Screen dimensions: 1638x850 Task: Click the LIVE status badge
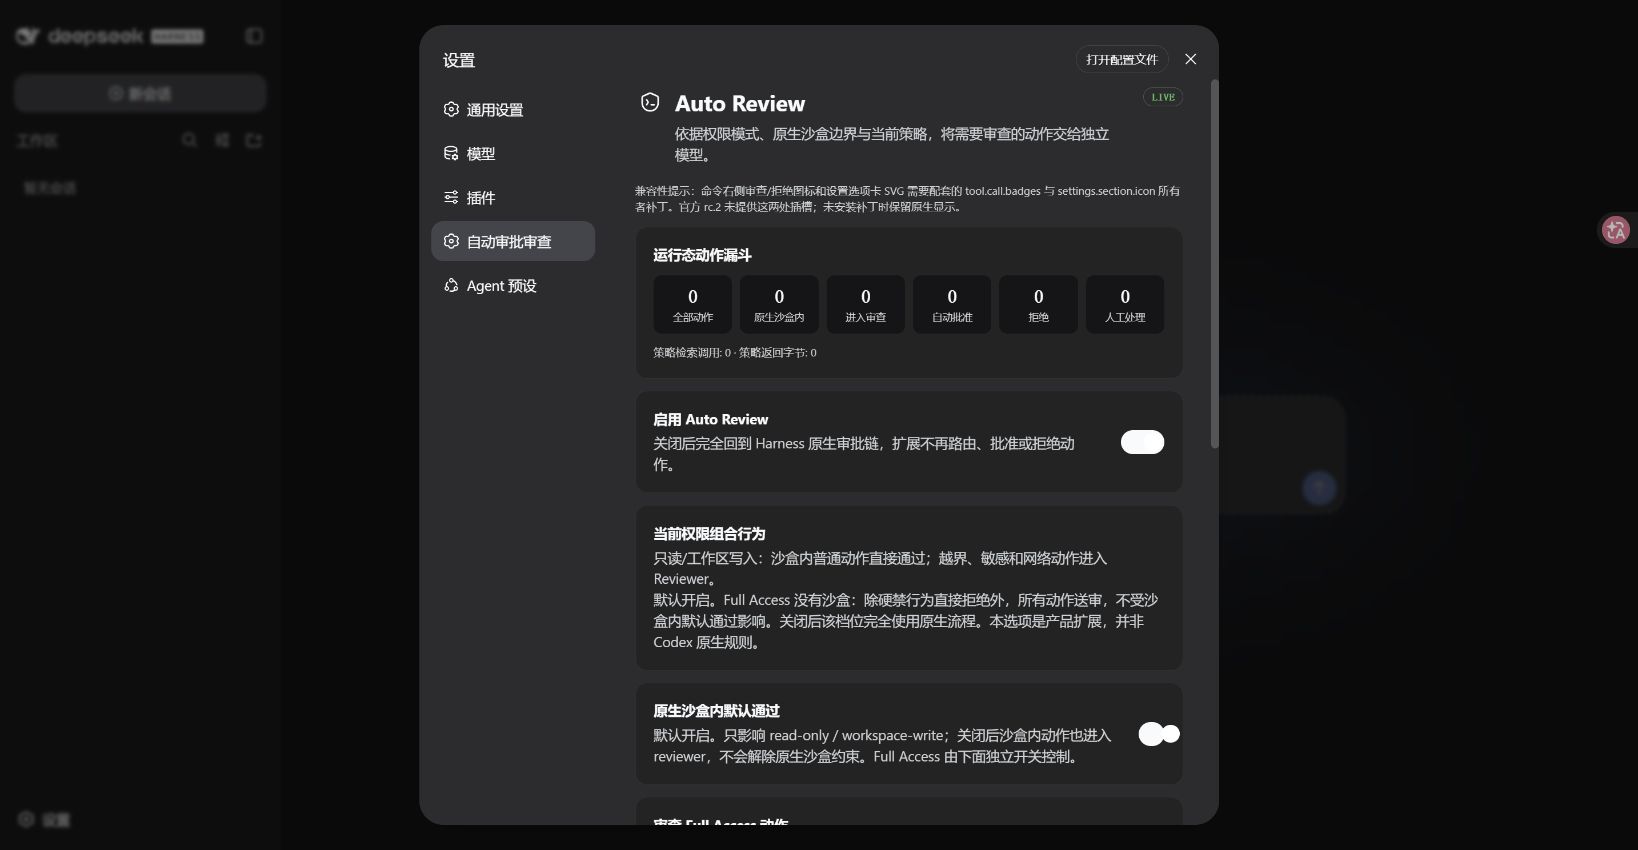coord(1163,97)
